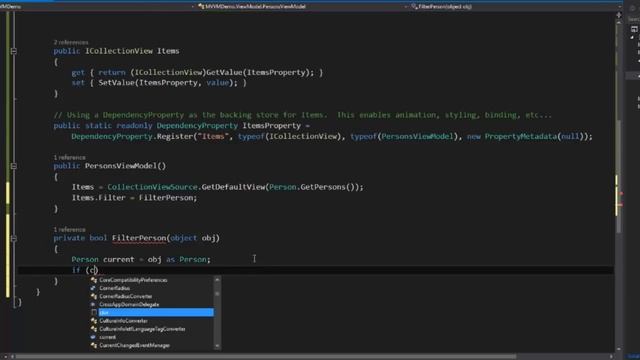The image size is (640, 360).
Task: Click the '1 reference' CodeLens above FilterPerson
Action: [x=69, y=230]
